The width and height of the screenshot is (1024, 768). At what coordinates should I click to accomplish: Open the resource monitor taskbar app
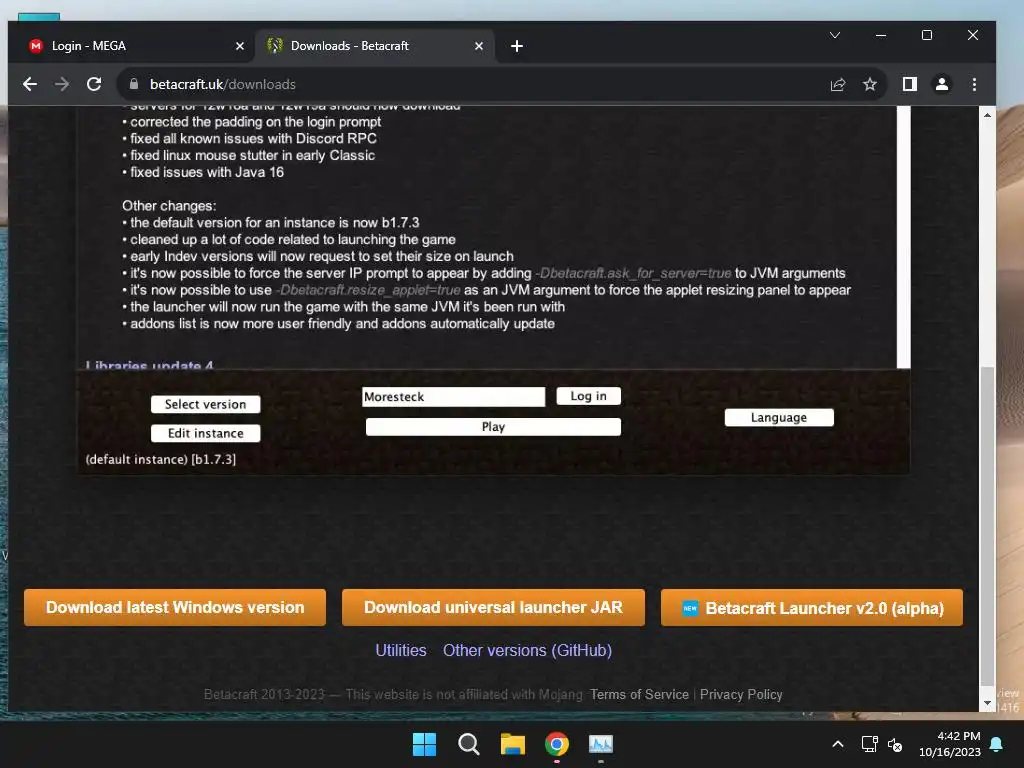601,744
